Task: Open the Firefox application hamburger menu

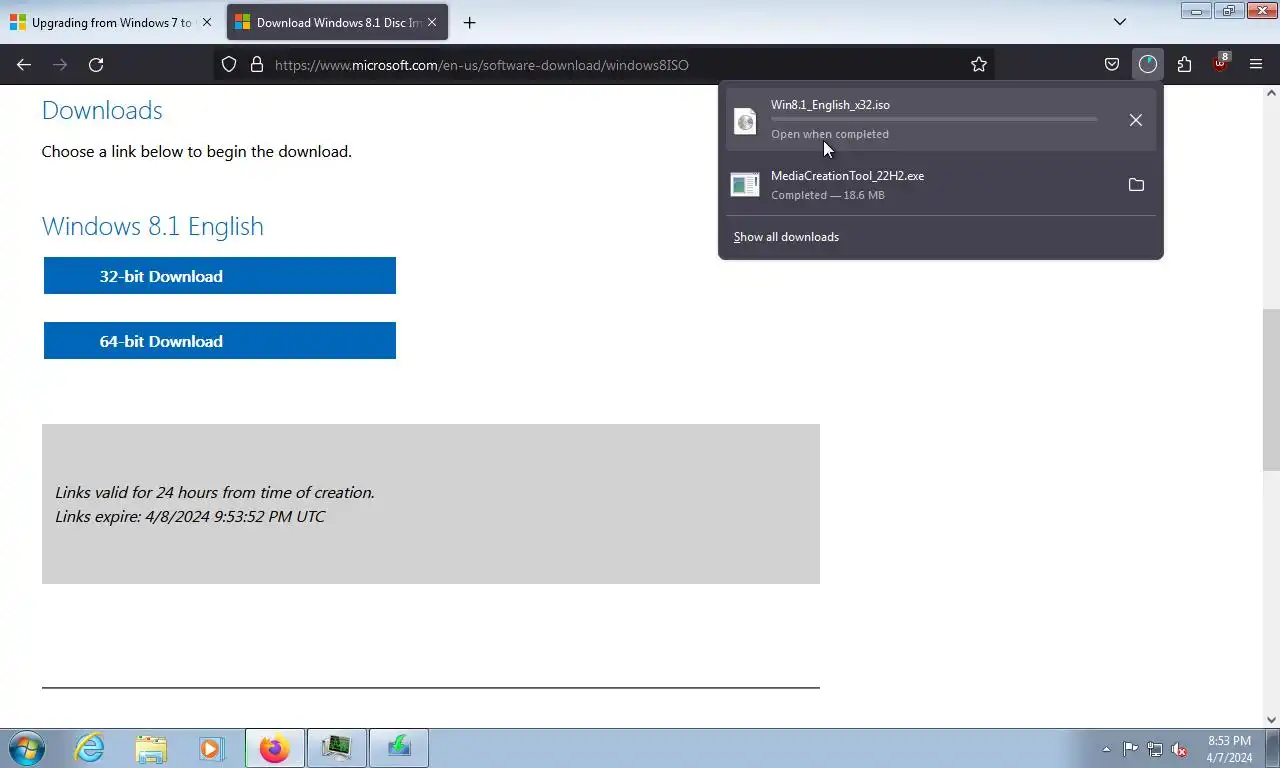Action: (x=1256, y=64)
